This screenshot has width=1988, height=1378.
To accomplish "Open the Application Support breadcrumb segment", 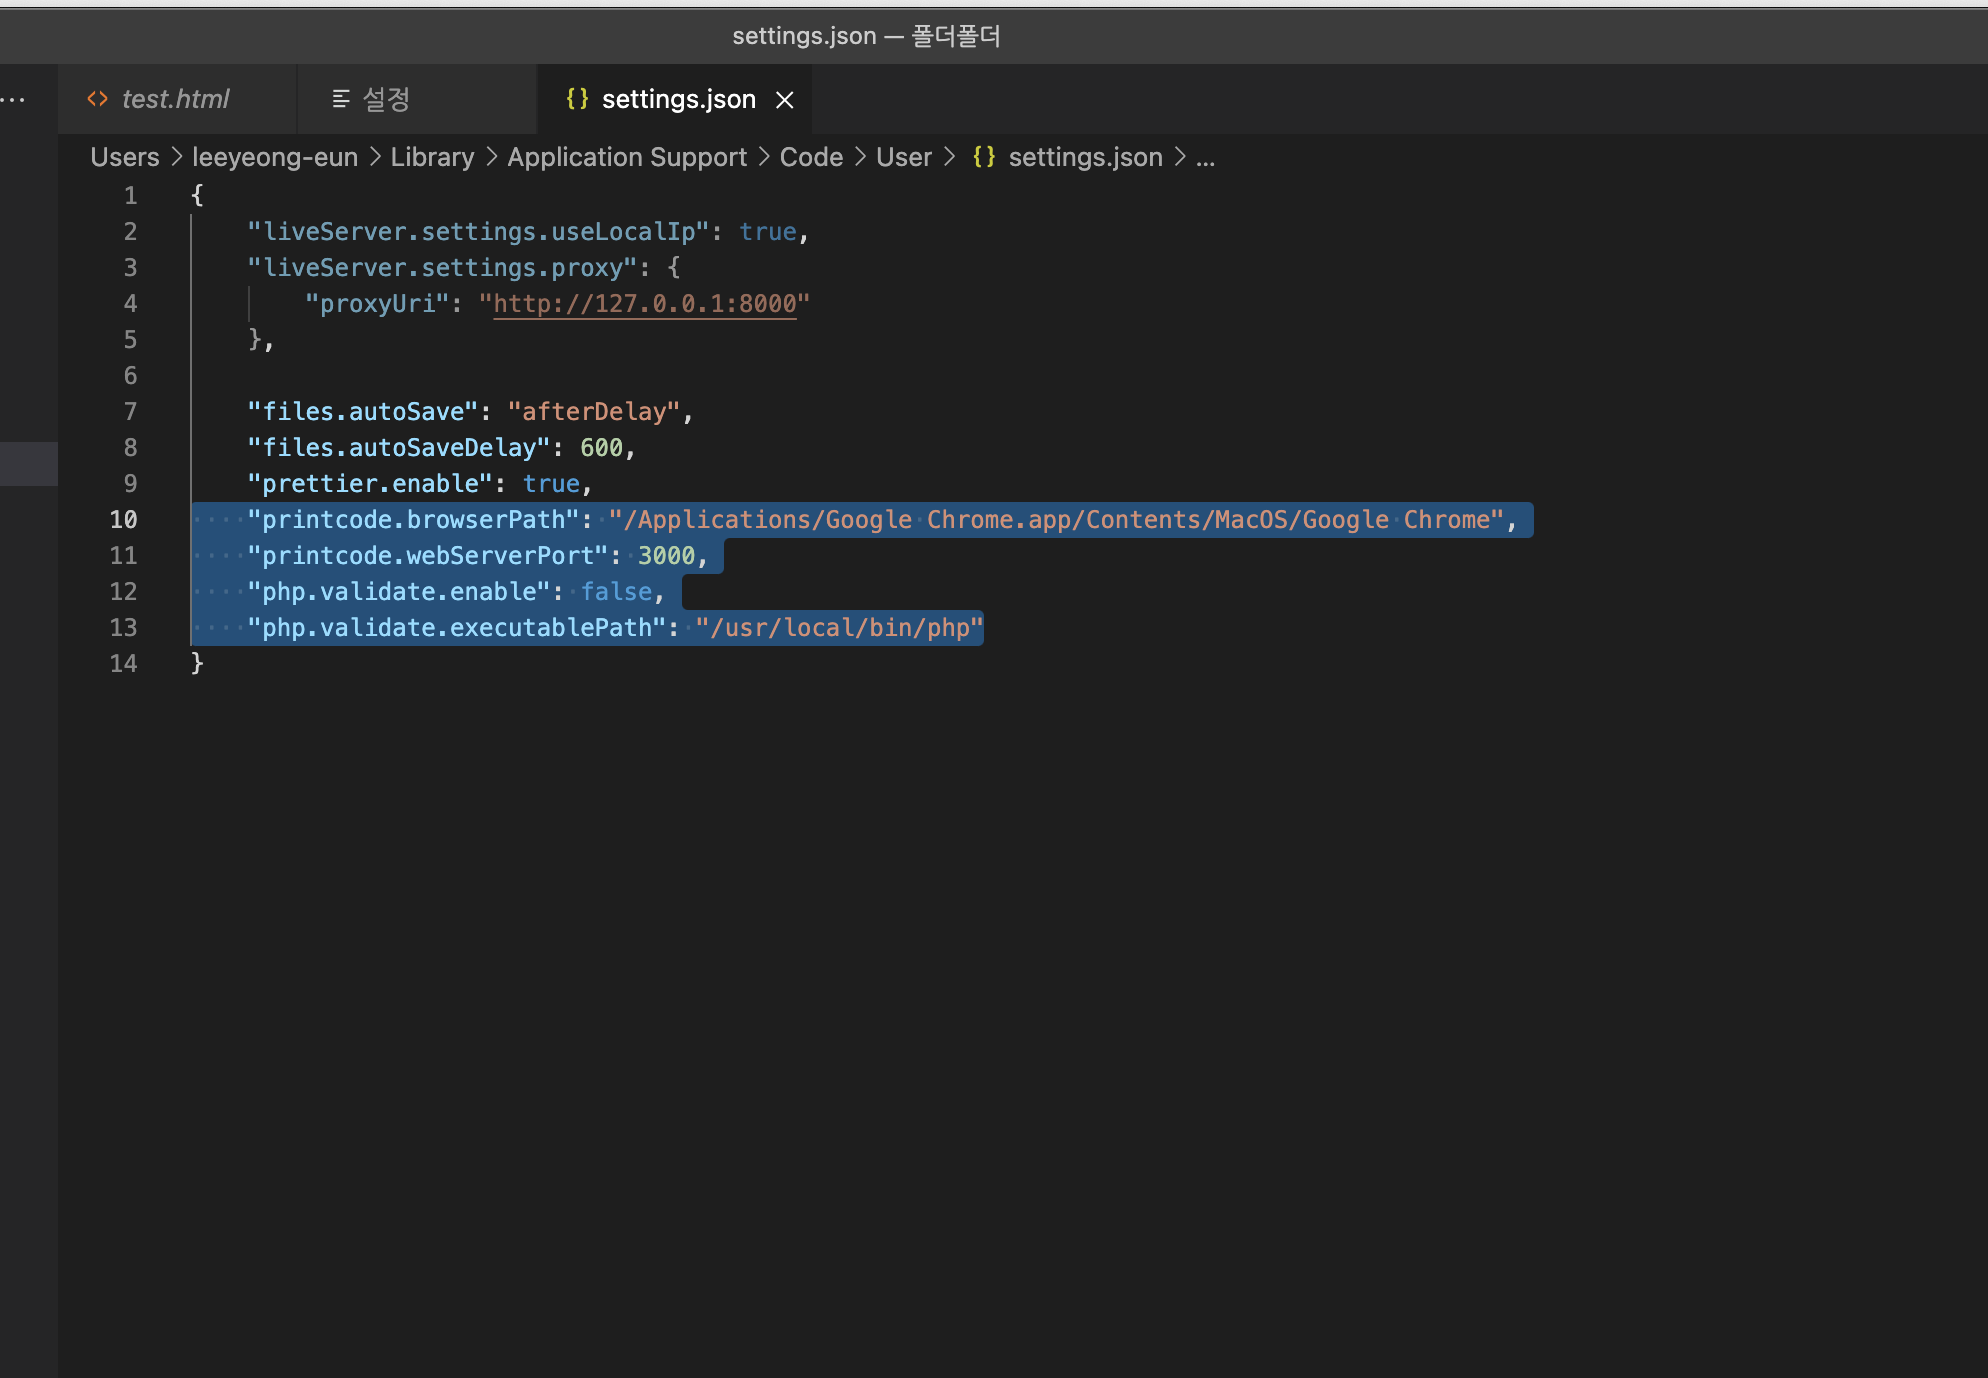I will (627, 157).
